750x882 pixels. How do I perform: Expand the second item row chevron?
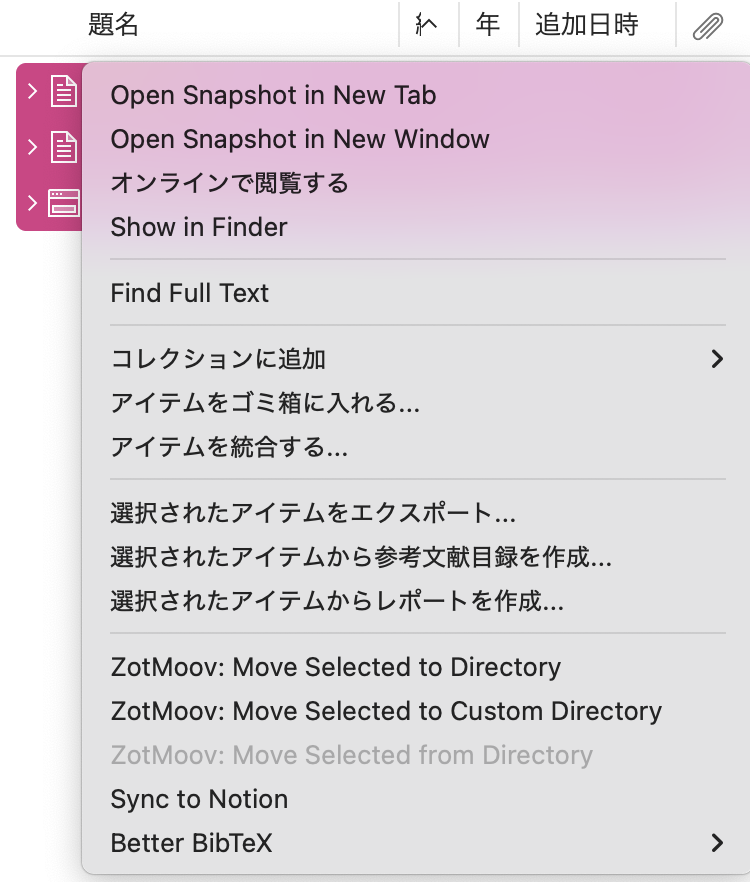click(33, 148)
